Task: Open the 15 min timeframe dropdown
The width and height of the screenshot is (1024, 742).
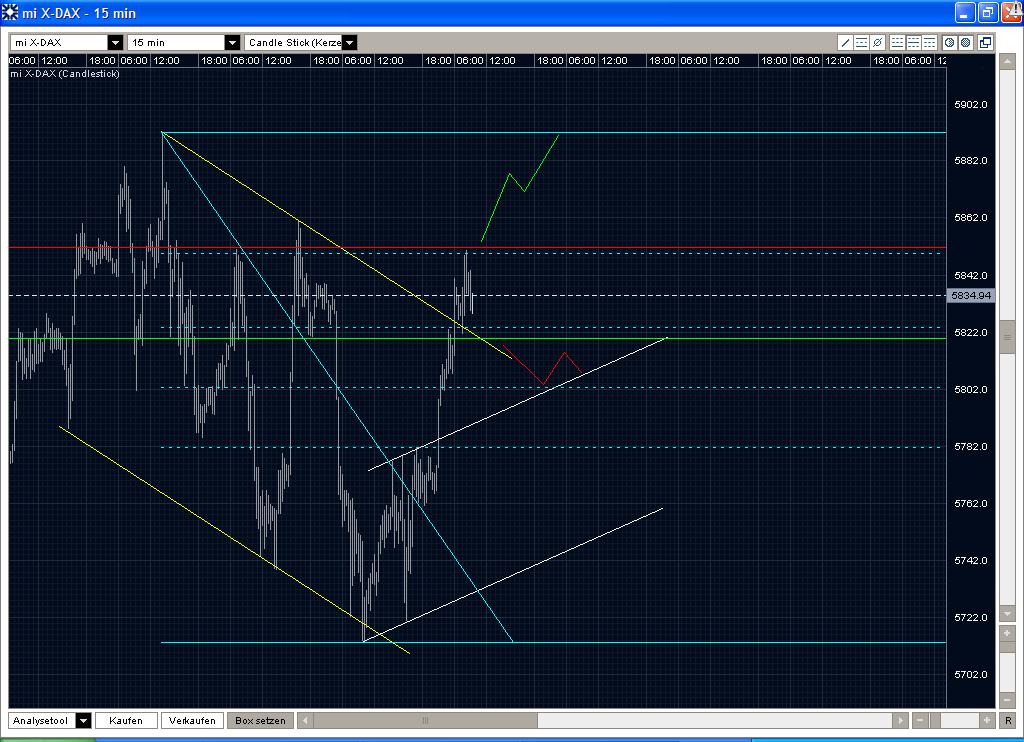Action: pyautogui.click(x=233, y=42)
